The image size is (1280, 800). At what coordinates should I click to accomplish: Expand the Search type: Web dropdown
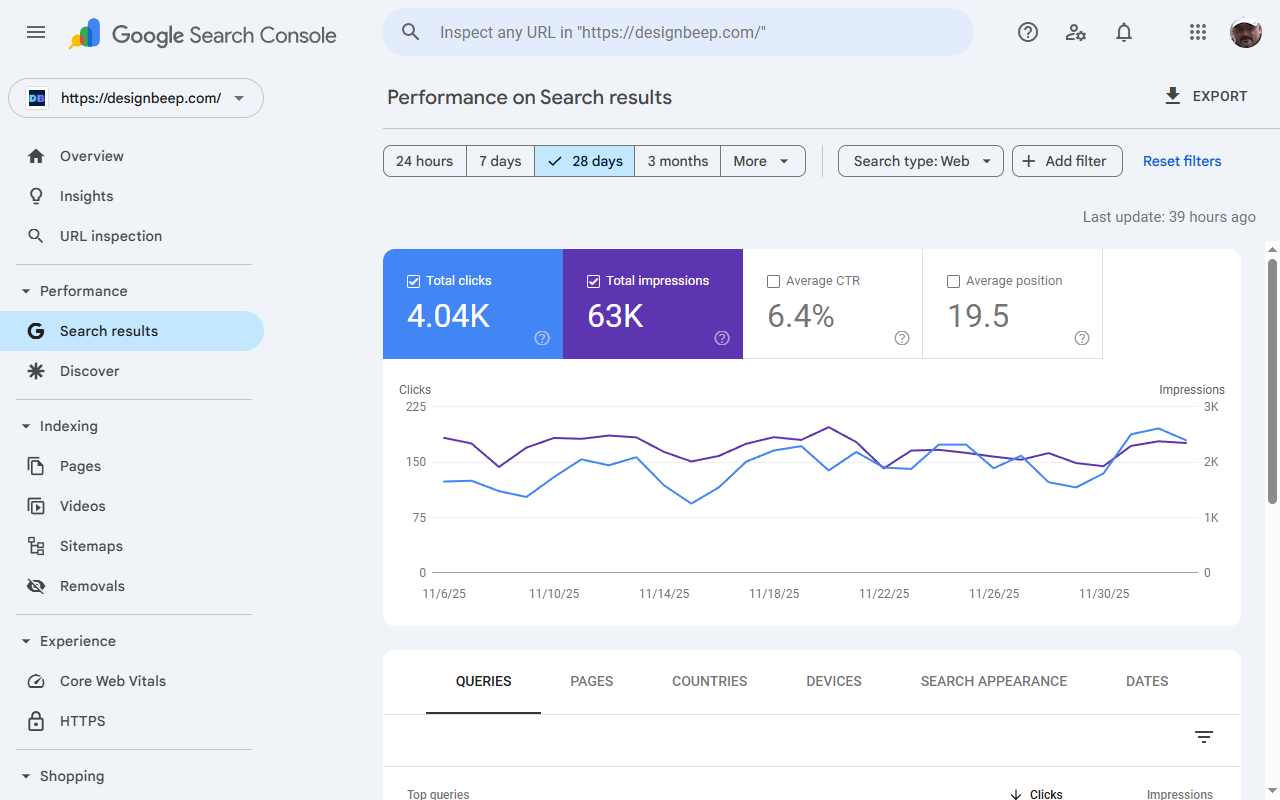tap(920, 161)
